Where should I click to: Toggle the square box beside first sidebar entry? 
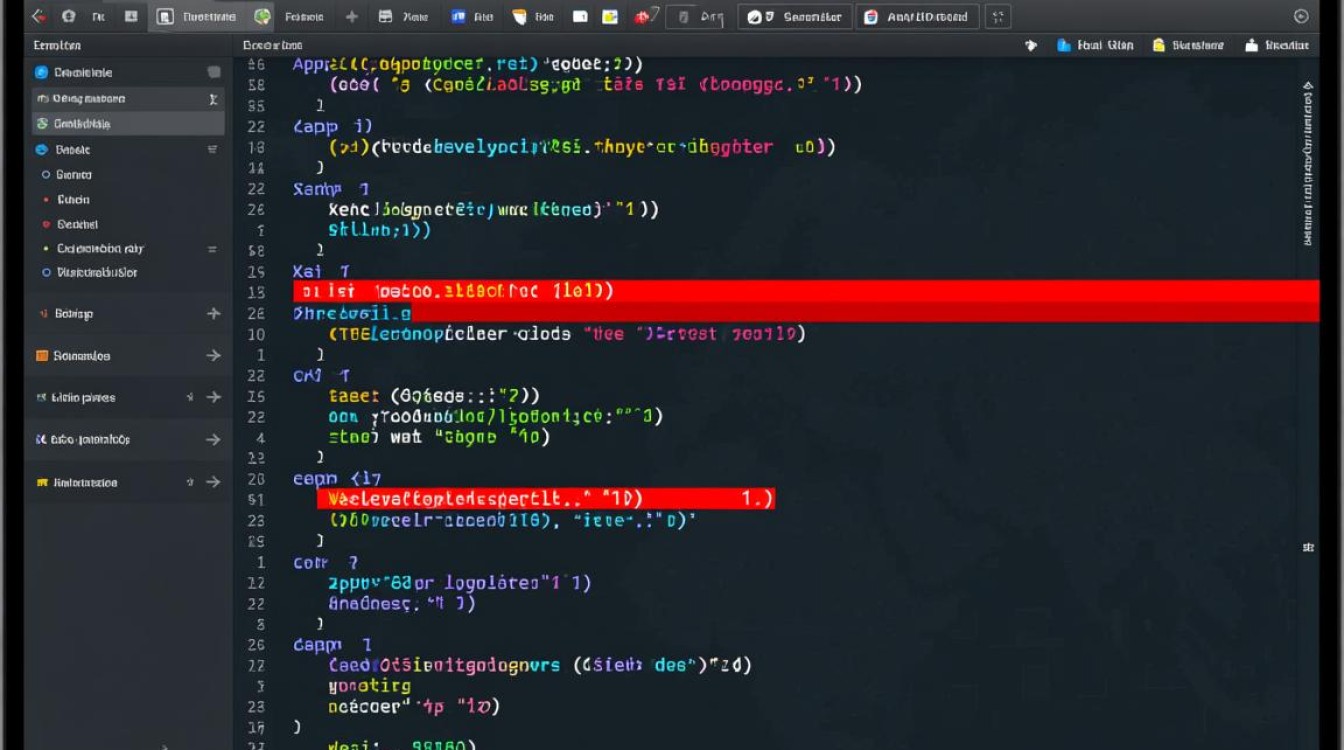coord(213,72)
